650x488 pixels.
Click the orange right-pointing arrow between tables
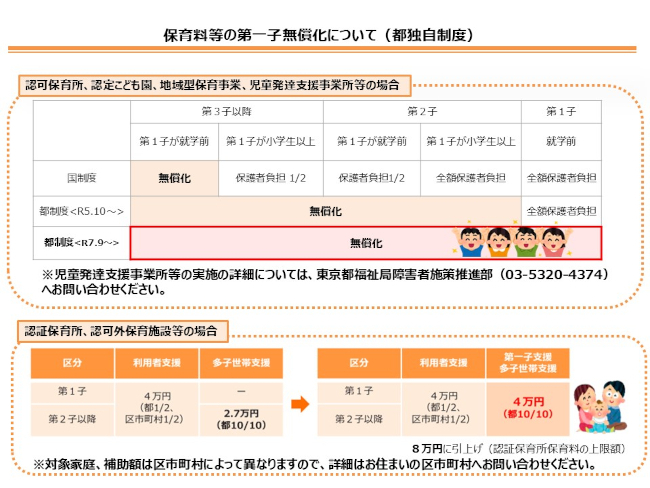[299, 406]
